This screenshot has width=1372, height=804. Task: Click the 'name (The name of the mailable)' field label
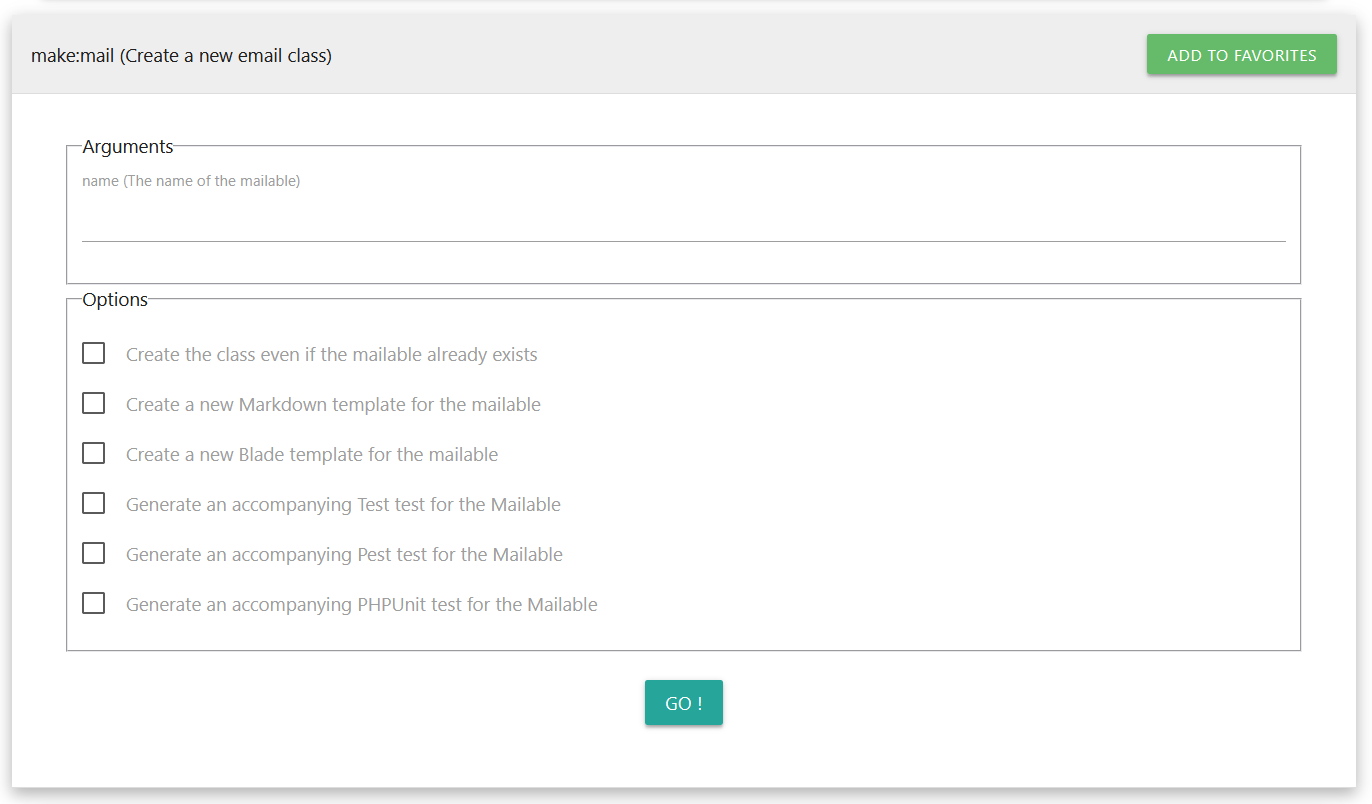(x=191, y=181)
